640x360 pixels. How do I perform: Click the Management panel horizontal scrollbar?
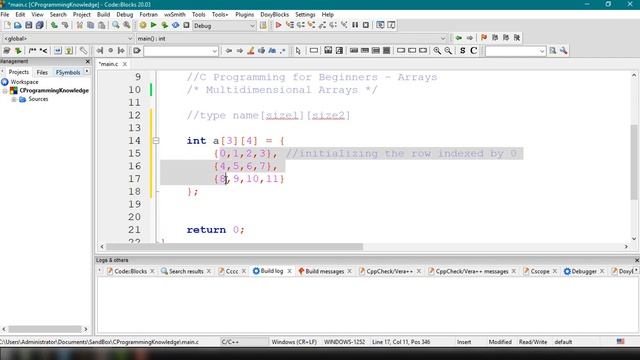coord(45,329)
